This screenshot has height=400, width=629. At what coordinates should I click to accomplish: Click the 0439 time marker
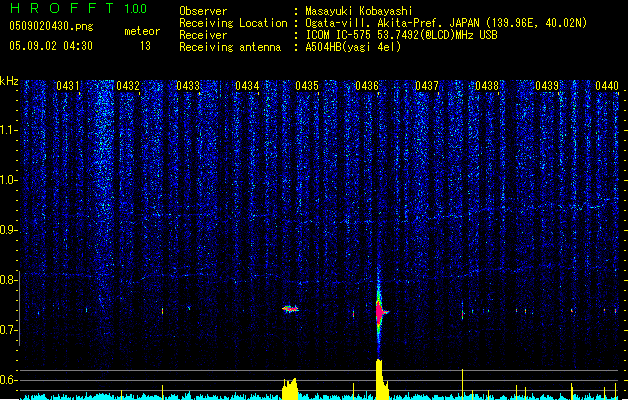[547, 86]
